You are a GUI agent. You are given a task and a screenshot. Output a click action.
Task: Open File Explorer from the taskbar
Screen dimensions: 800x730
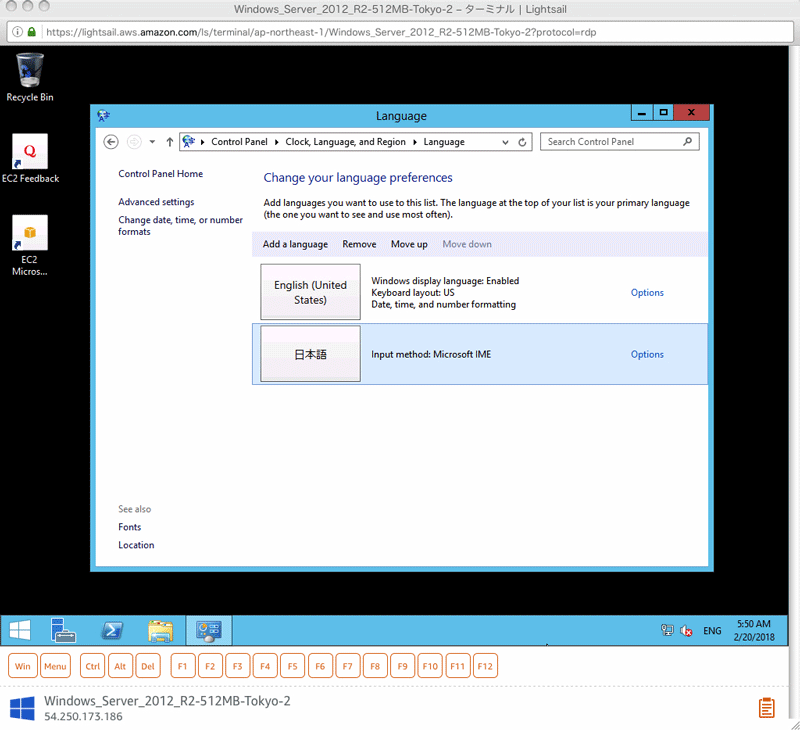pyautogui.click(x=160, y=631)
